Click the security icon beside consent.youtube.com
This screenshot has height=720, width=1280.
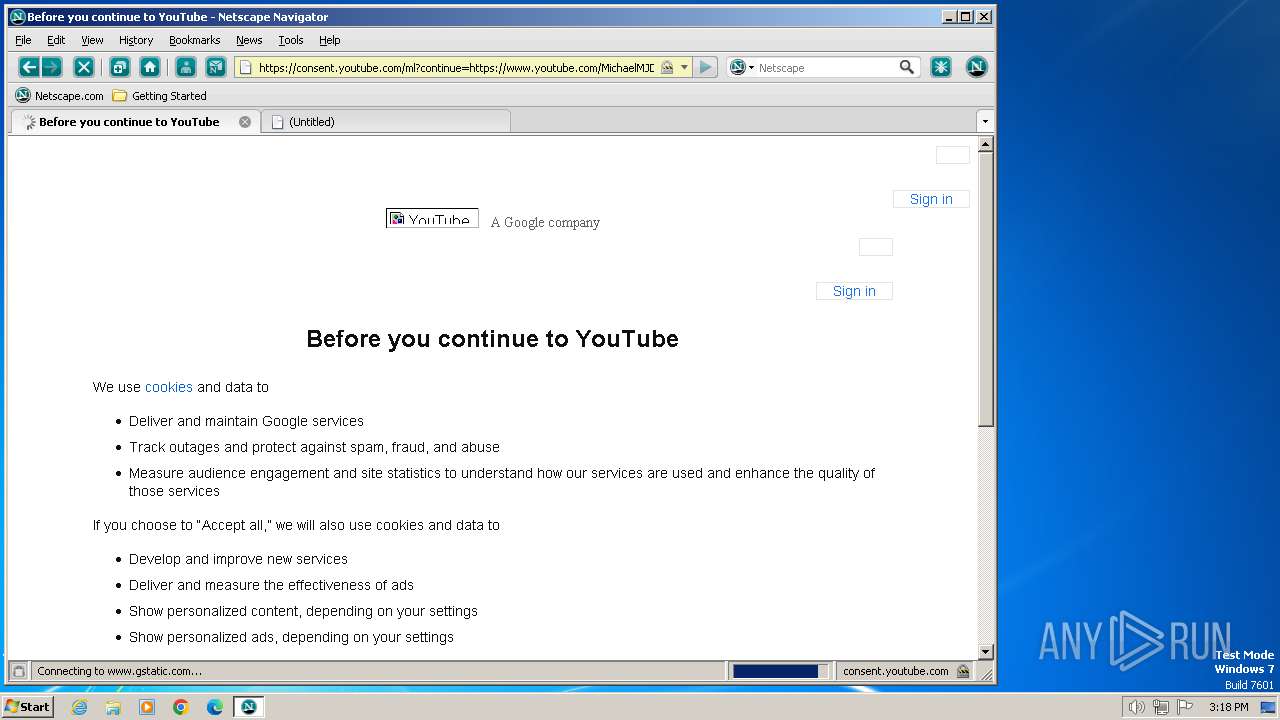pyautogui.click(x=962, y=671)
